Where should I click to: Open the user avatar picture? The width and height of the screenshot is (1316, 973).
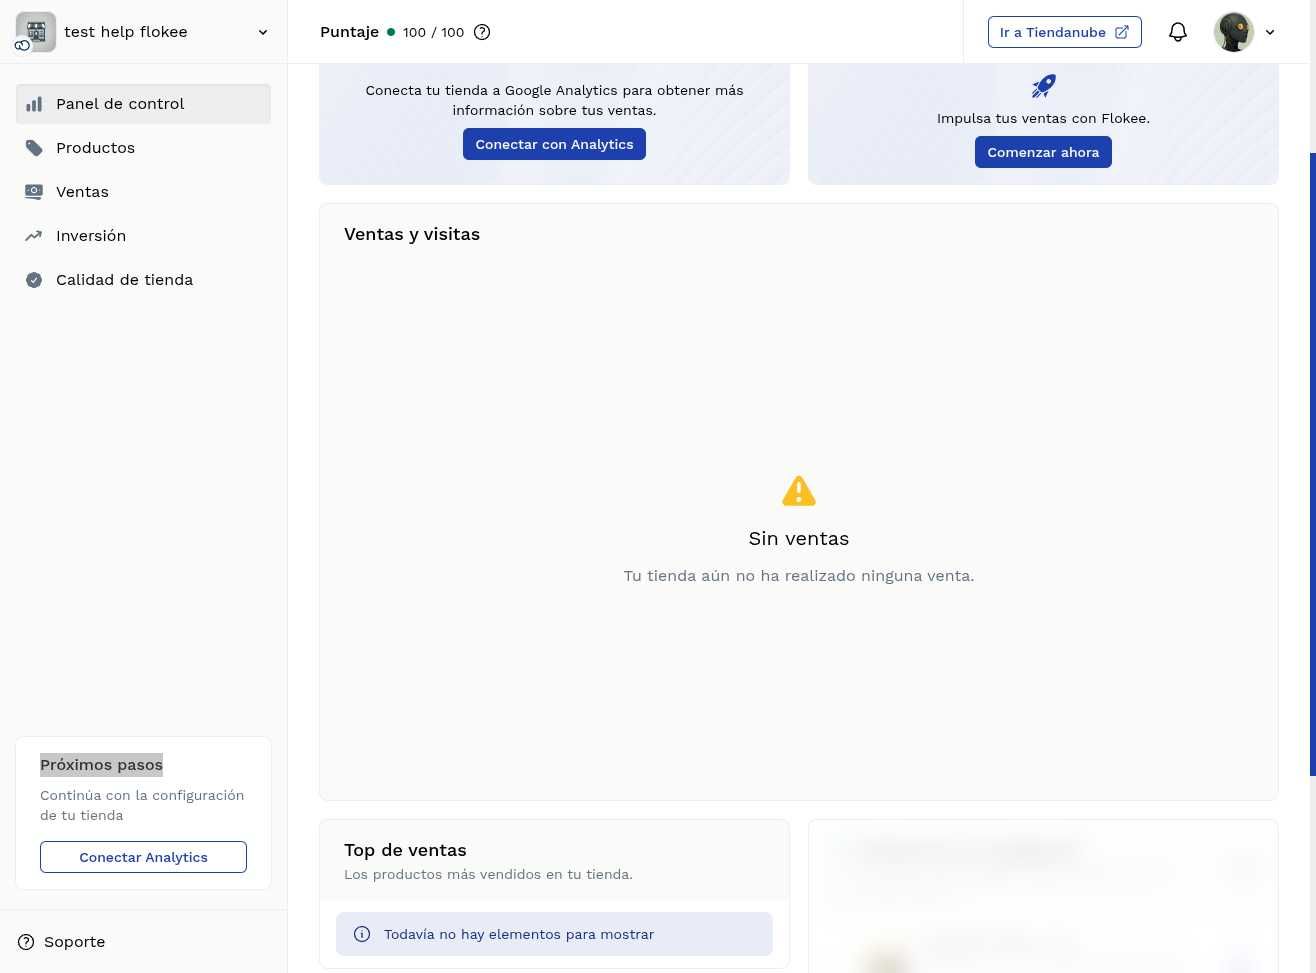click(x=1234, y=32)
